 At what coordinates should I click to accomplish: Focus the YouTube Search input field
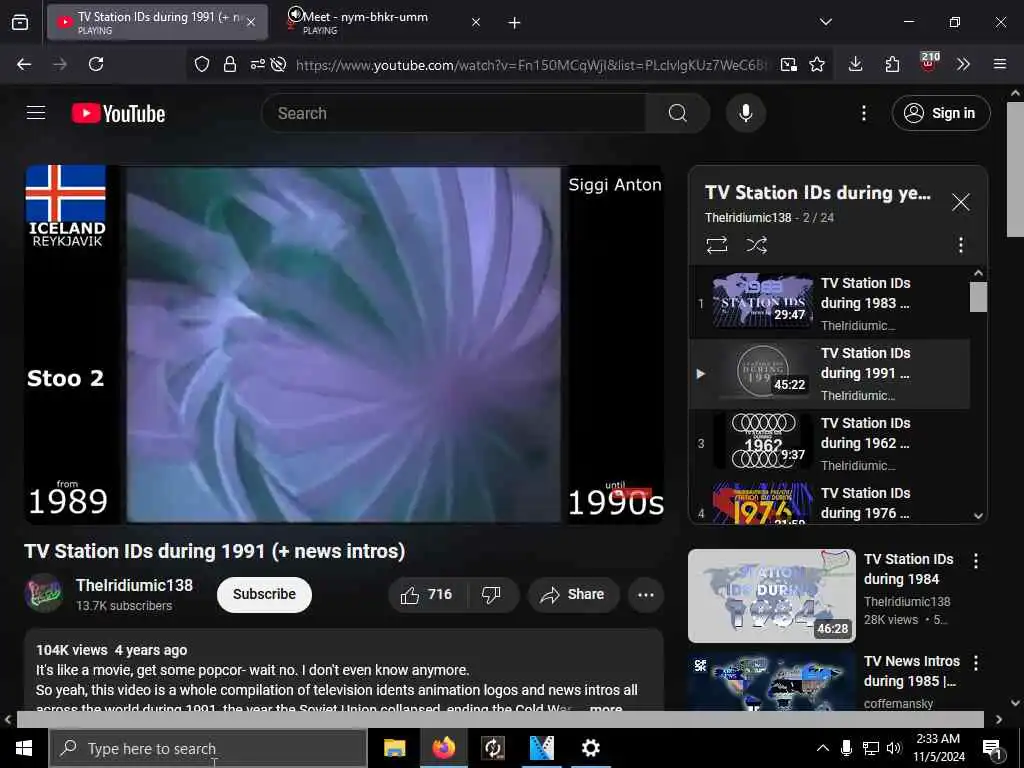click(454, 113)
